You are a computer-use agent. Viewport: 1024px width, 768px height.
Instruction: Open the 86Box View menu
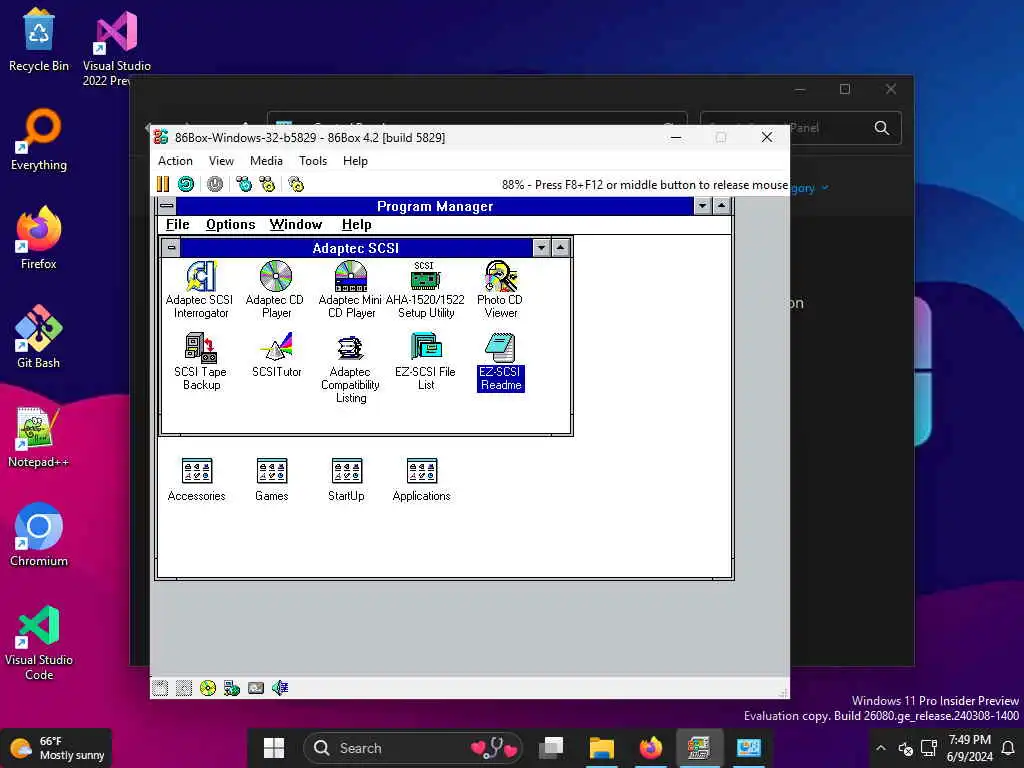click(221, 161)
